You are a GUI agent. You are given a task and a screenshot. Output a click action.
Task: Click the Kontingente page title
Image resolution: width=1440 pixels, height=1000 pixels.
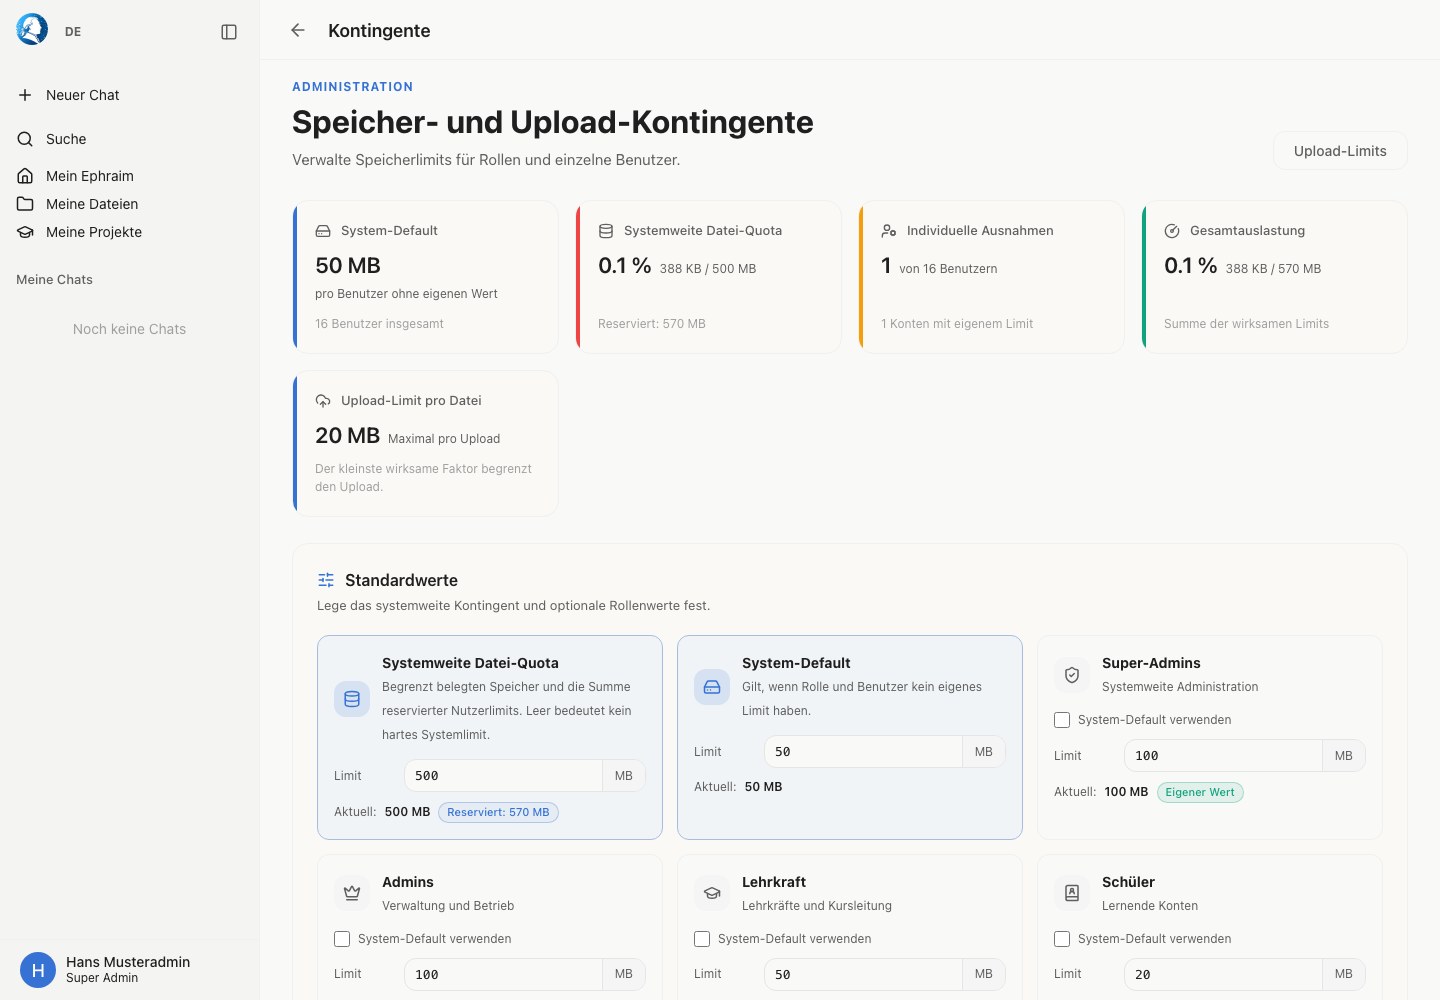[x=379, y=31]
